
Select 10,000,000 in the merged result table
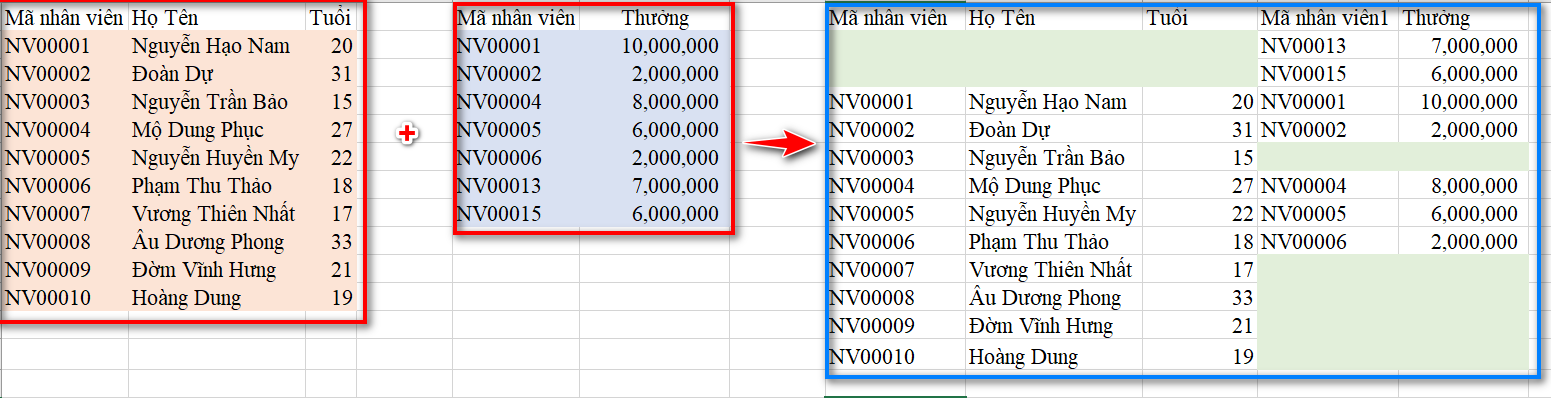(x=1469, y=102)
